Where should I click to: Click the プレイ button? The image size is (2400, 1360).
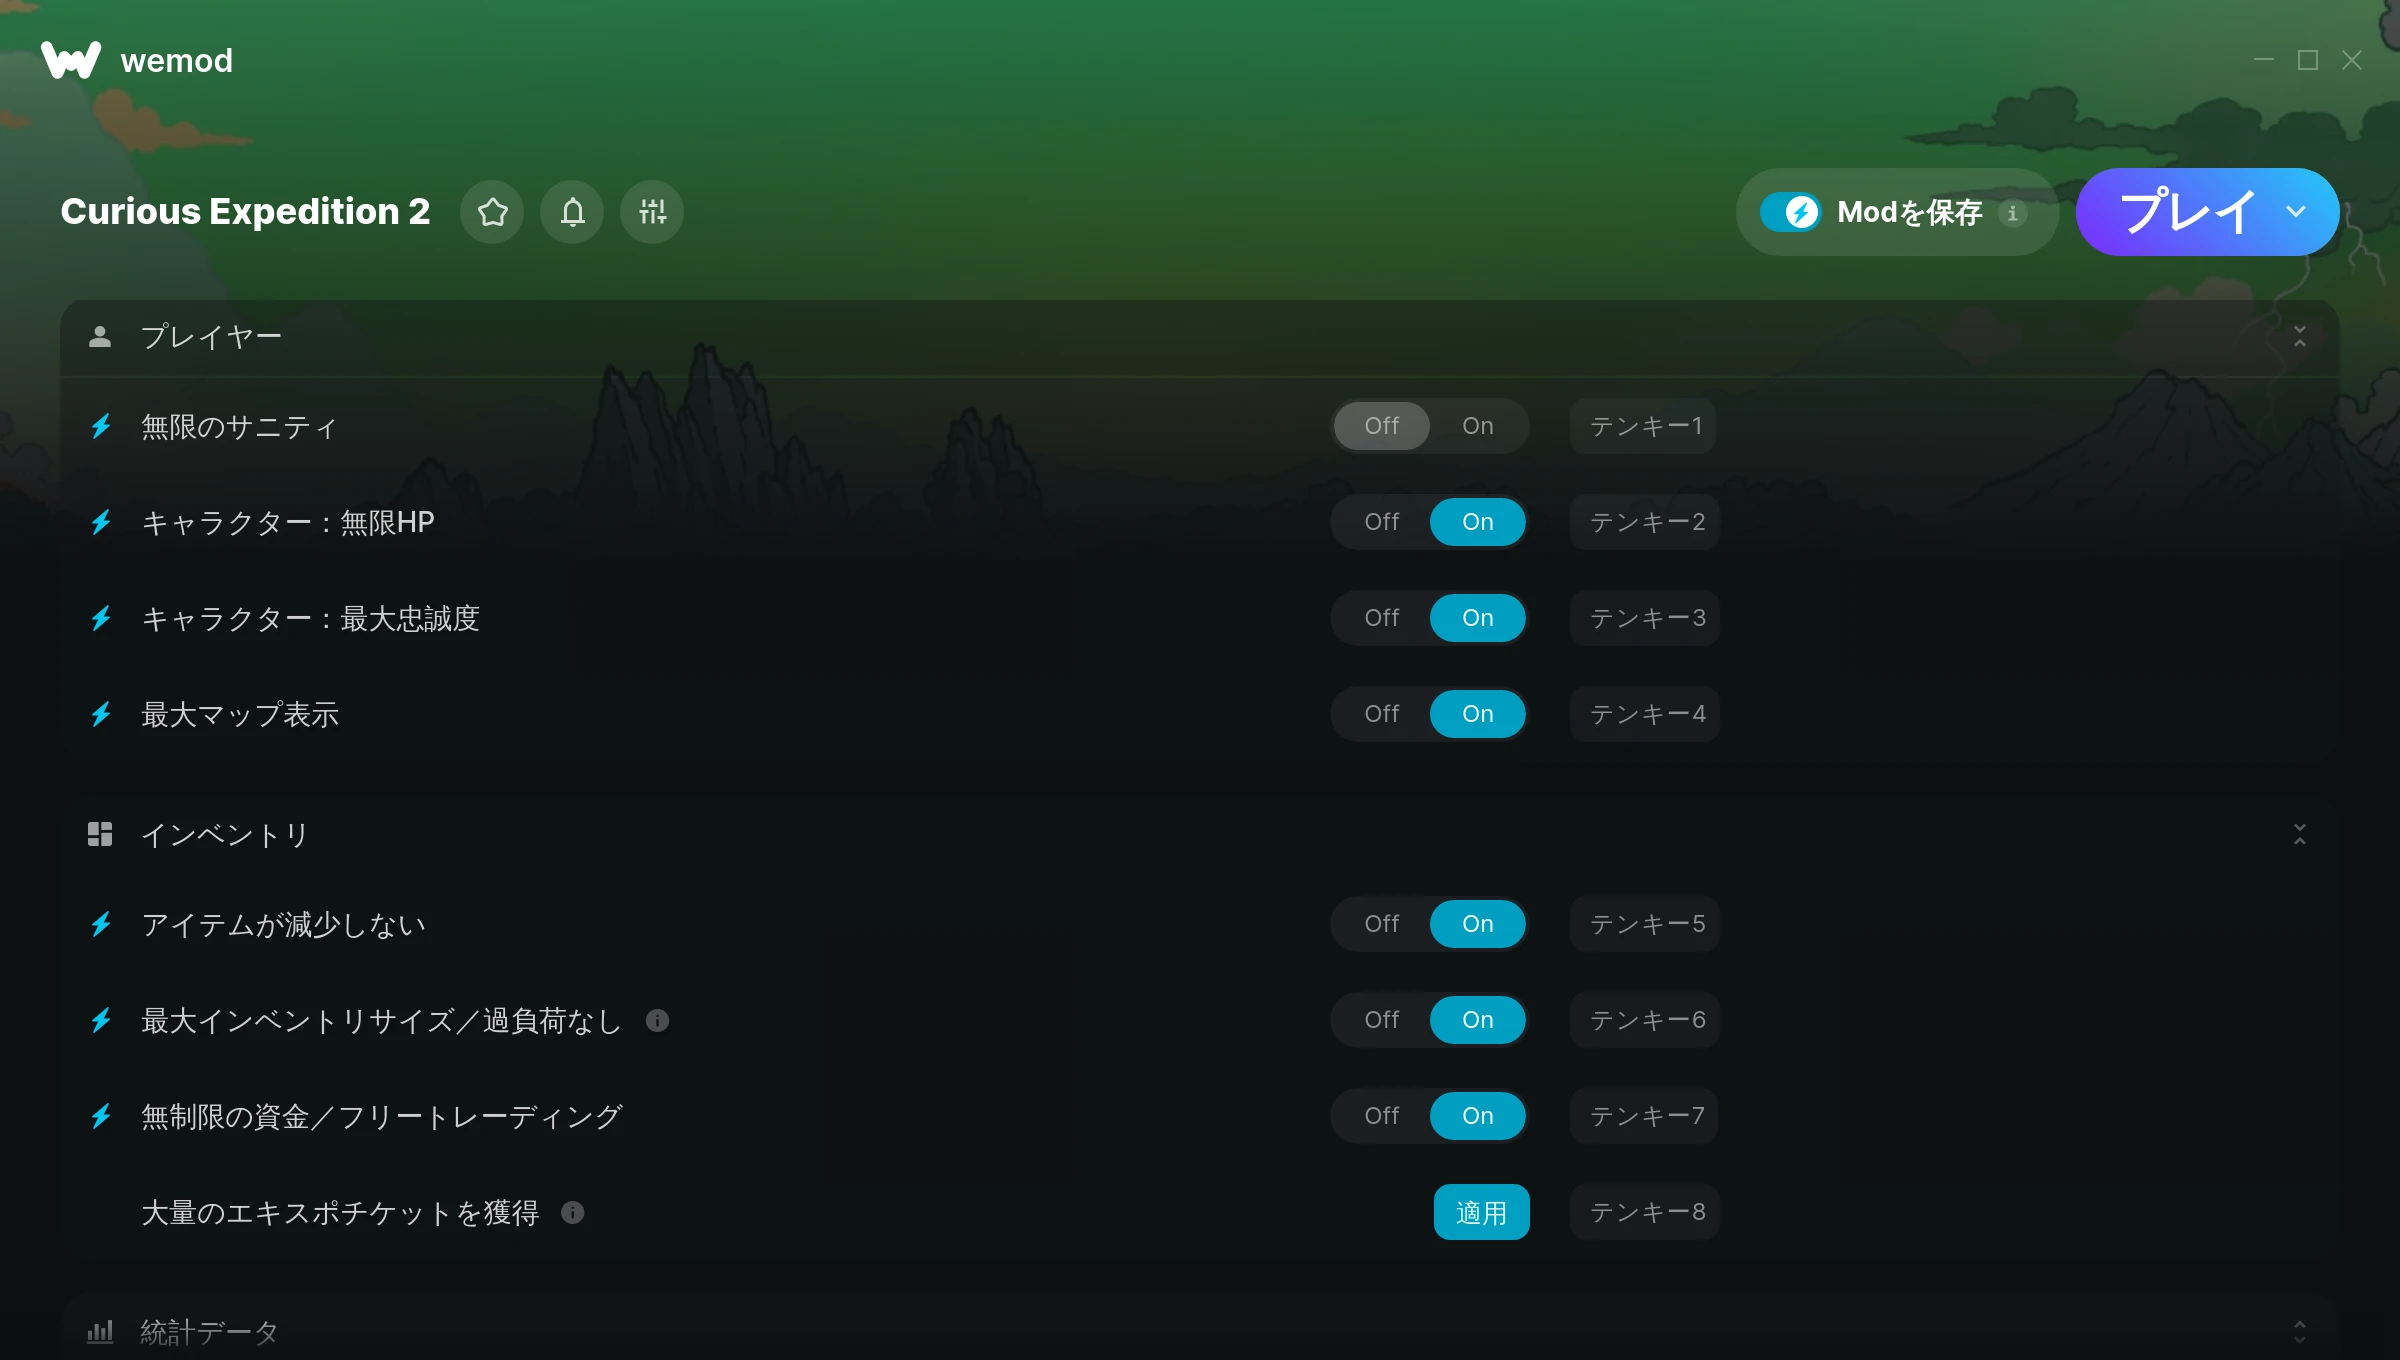pos(2187,212)
